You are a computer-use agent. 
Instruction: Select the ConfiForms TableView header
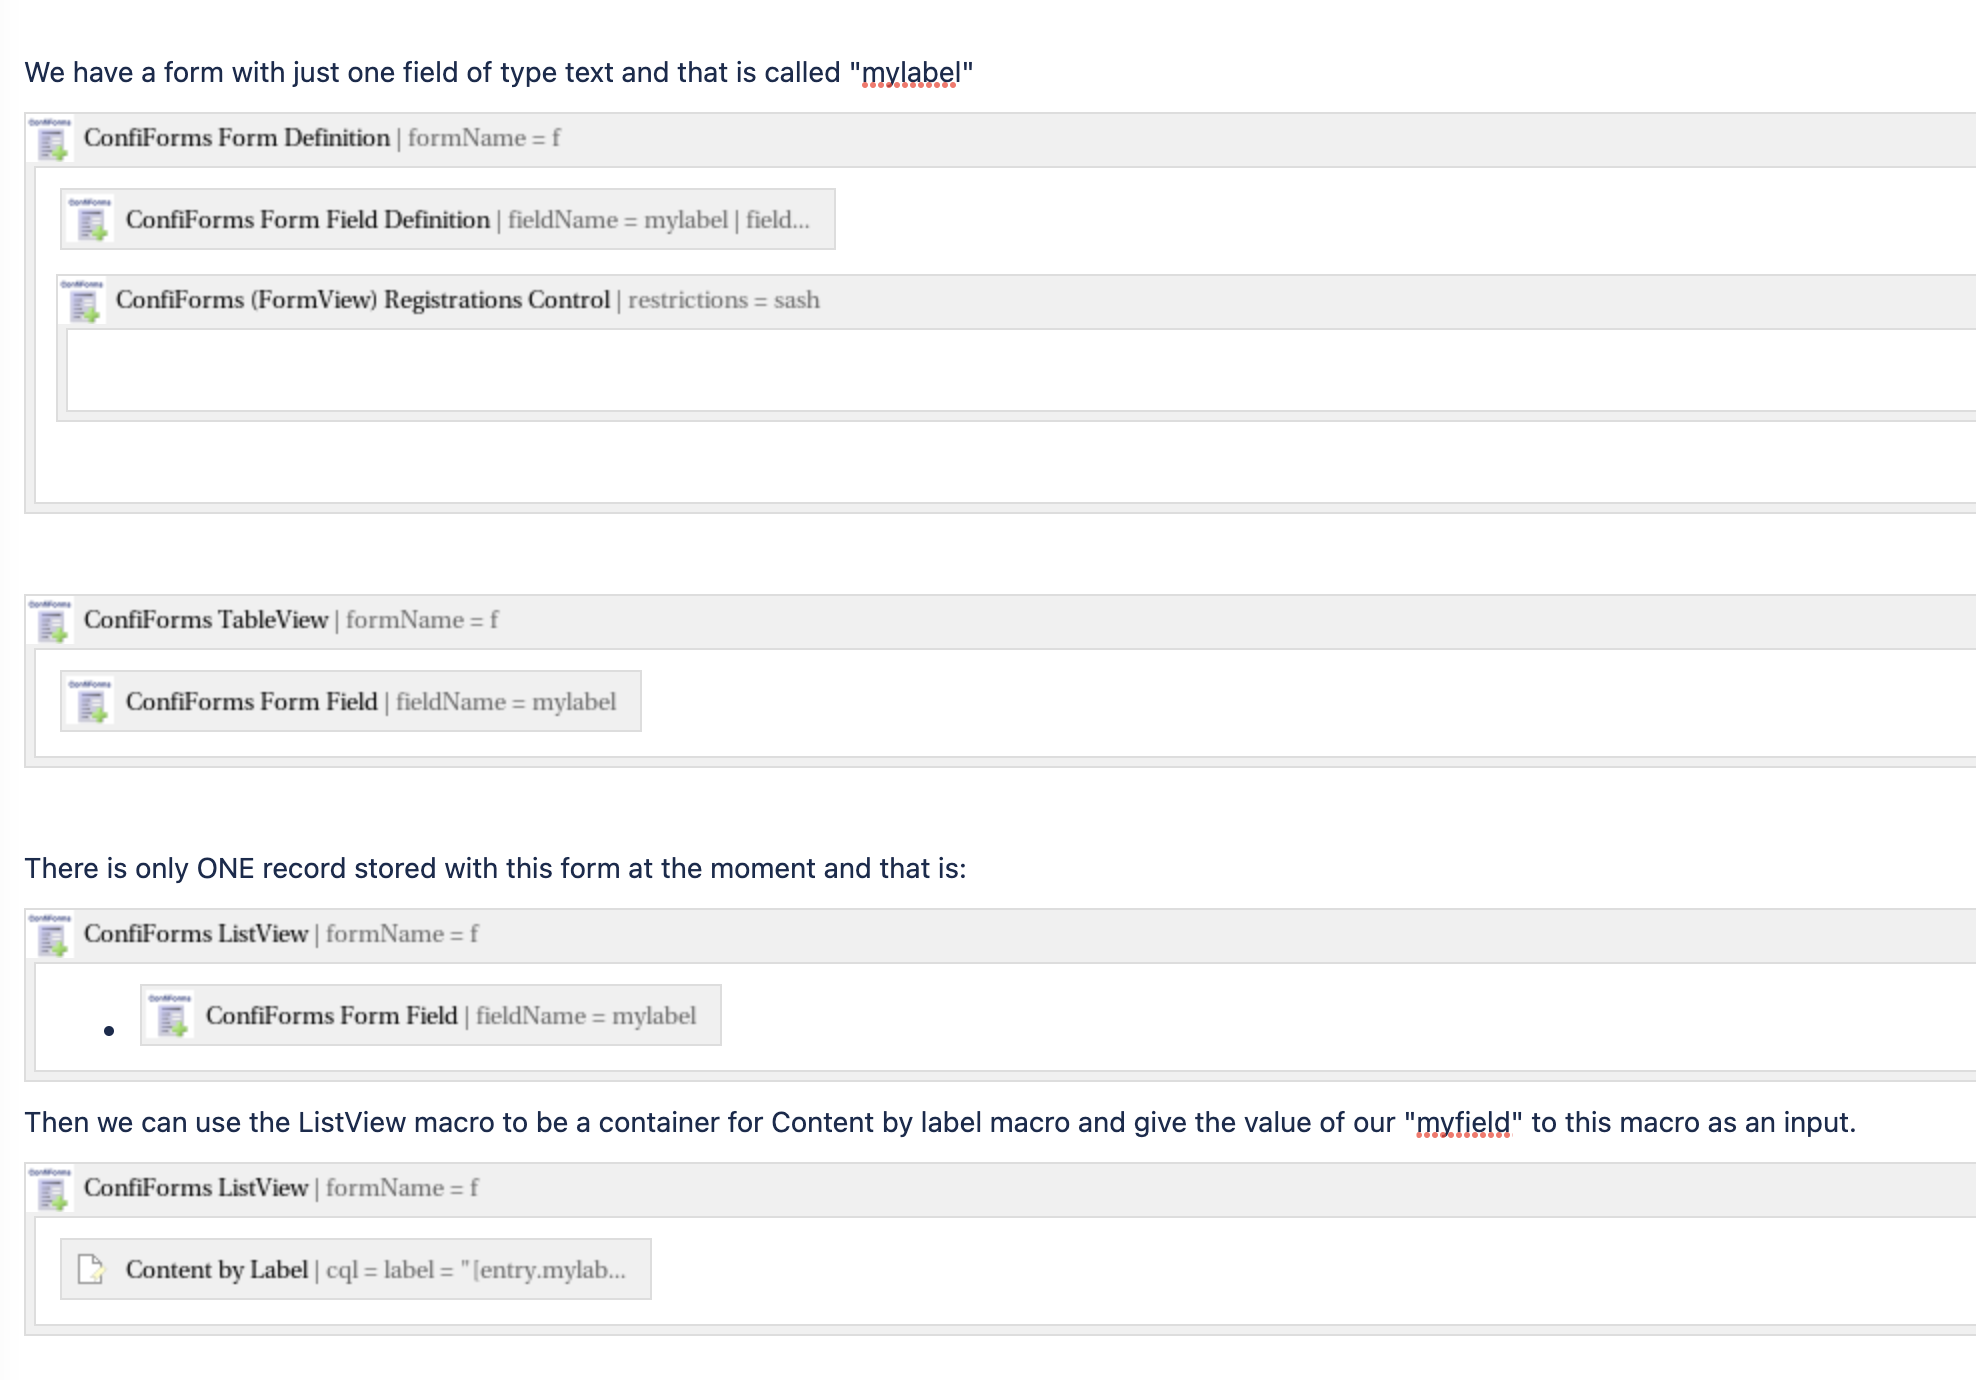coord(1000,622)
